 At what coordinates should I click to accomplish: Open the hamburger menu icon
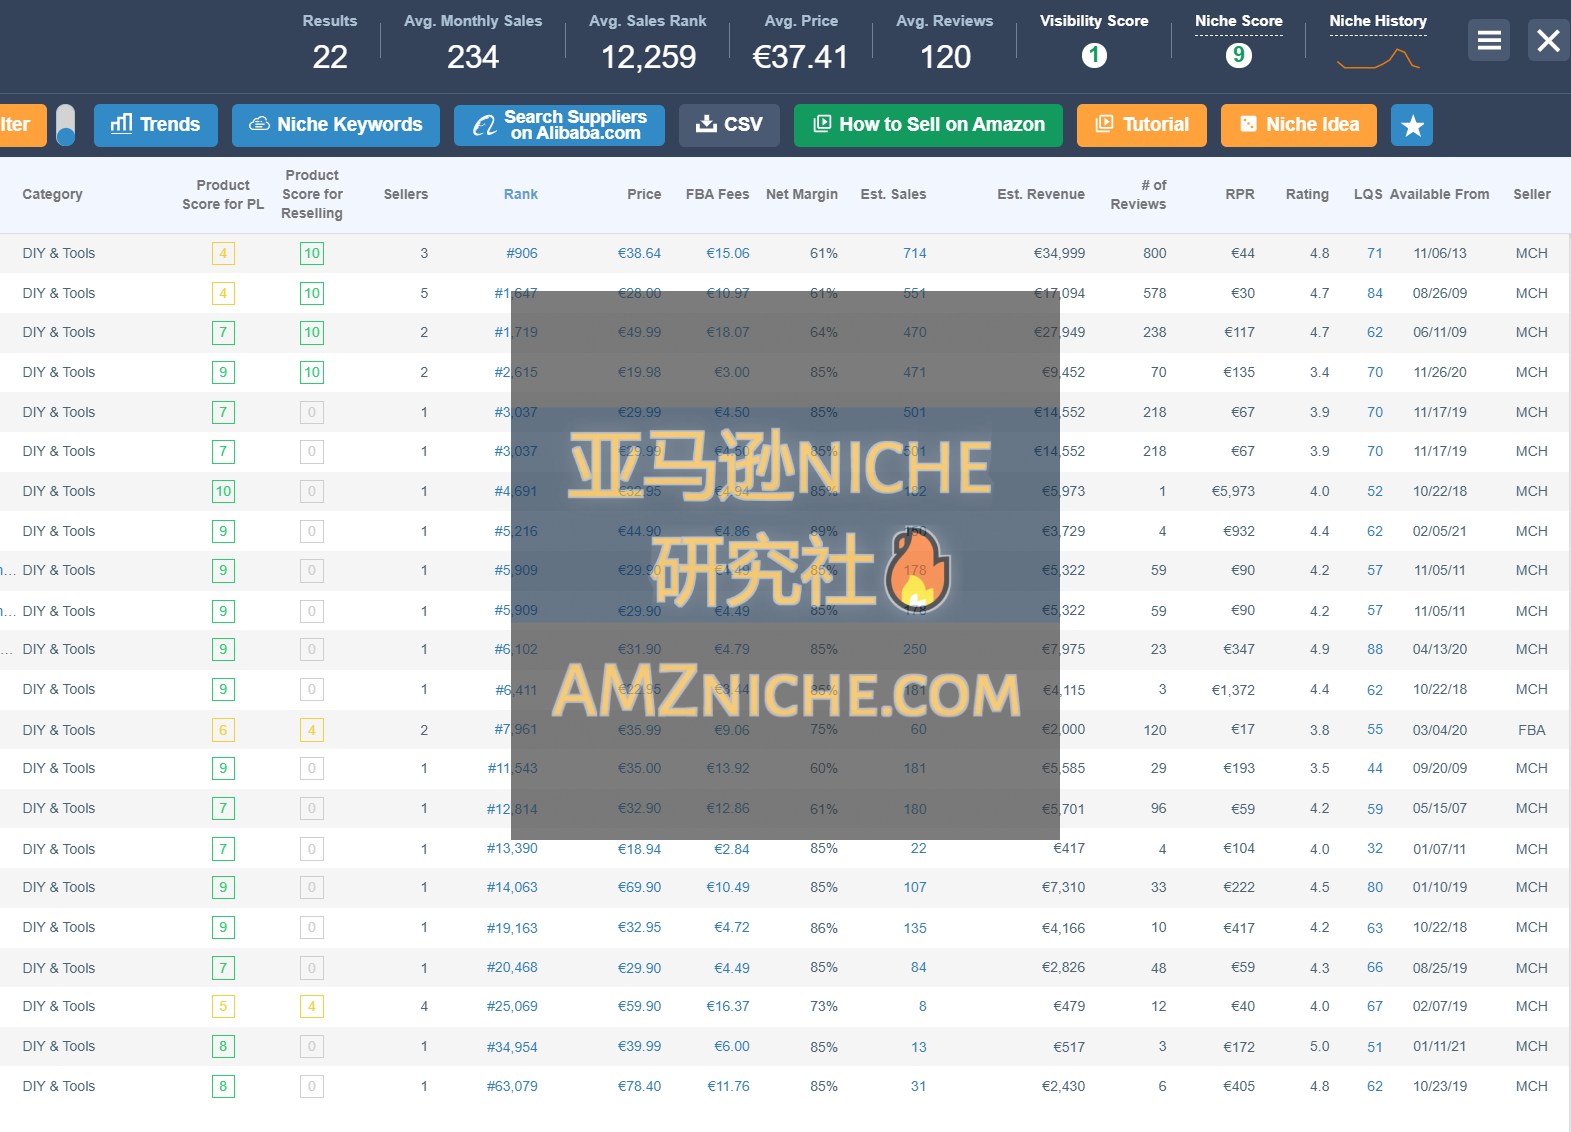tap(1489, 40)
